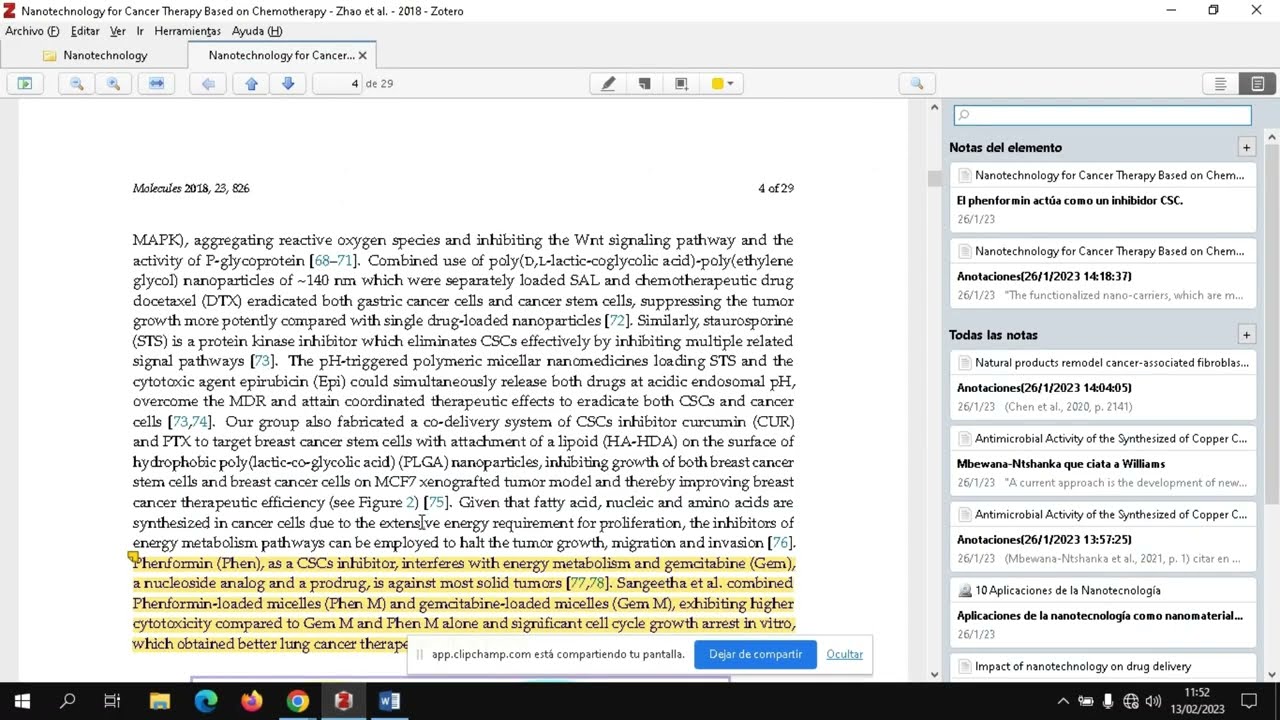Open Firefox from taskbar
This screenshot has width=1280, height=720.
(252, 701)
